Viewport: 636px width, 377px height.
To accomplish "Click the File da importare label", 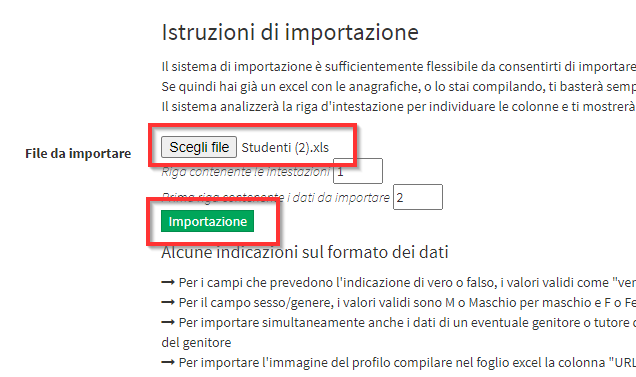I will coord(78,153).
